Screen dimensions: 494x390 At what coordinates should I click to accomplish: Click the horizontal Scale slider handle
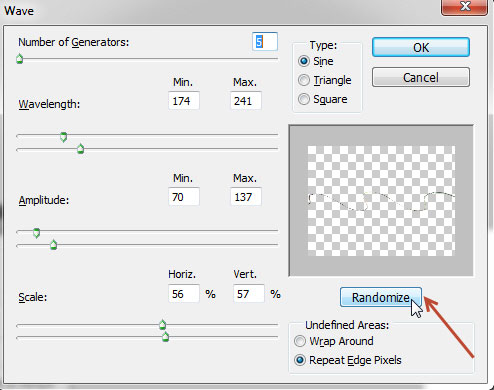pos(162,324)
